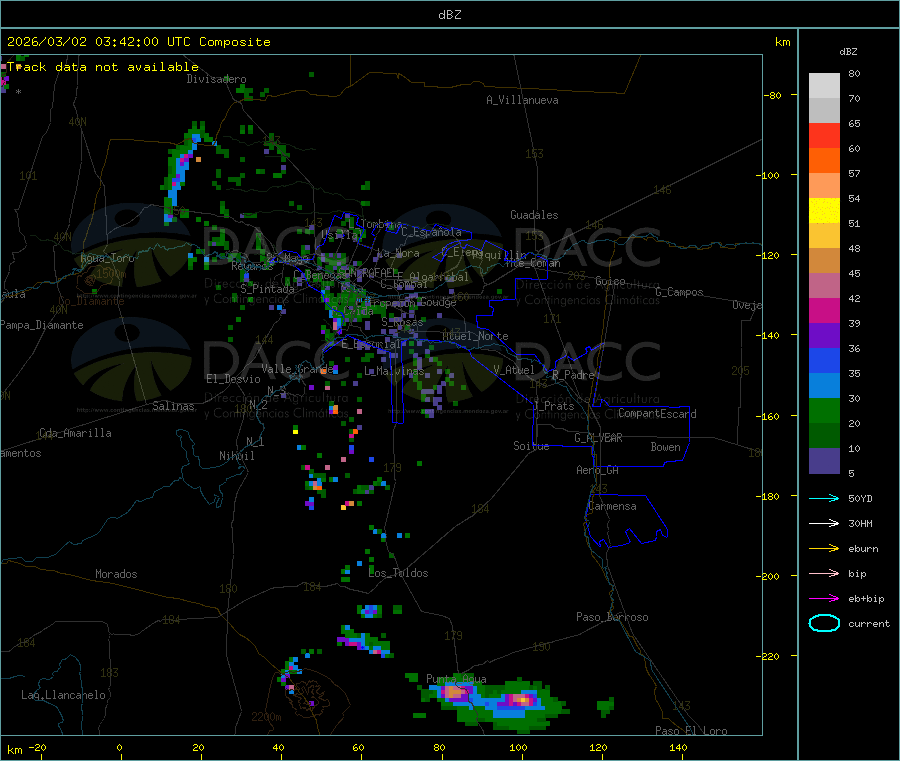
Task: Select the magenta 42 dBZ color swatch
Action: (x=824, y=310)
